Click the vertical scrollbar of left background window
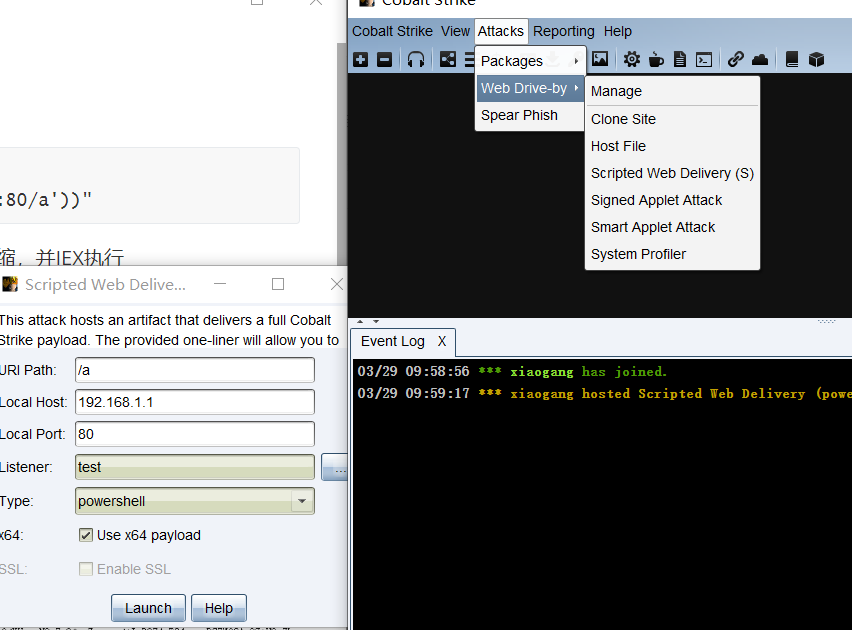Screen dimensions: 852x630 click(342, 152)
